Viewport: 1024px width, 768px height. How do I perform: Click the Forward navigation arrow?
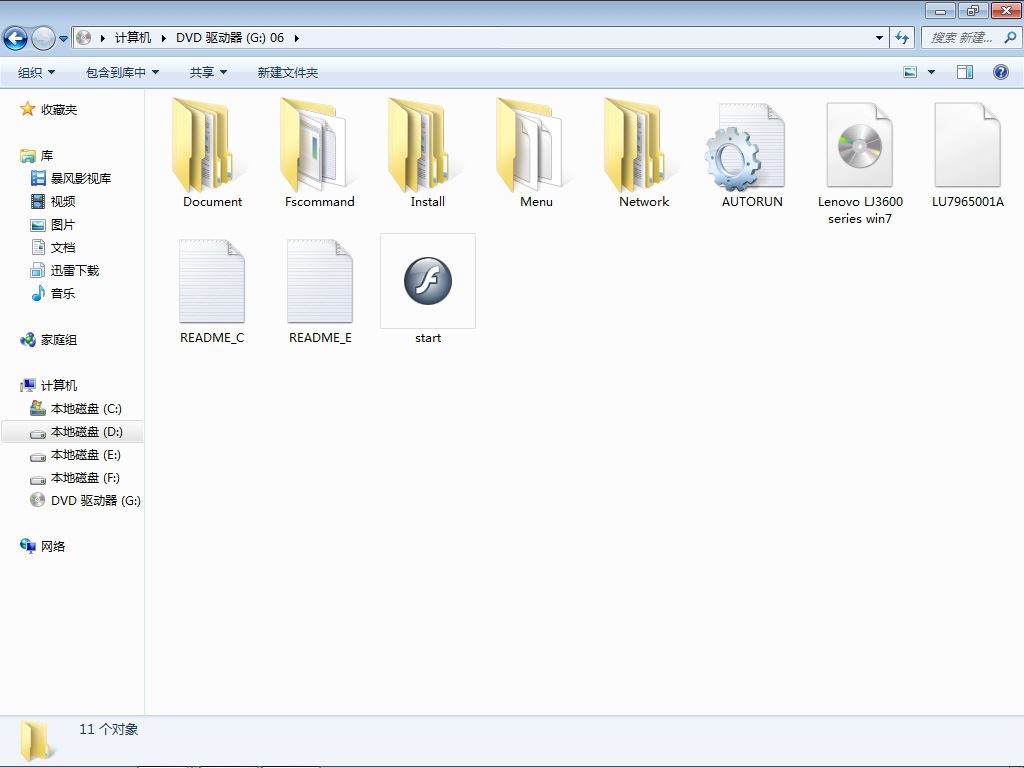(x=43, y=39)
